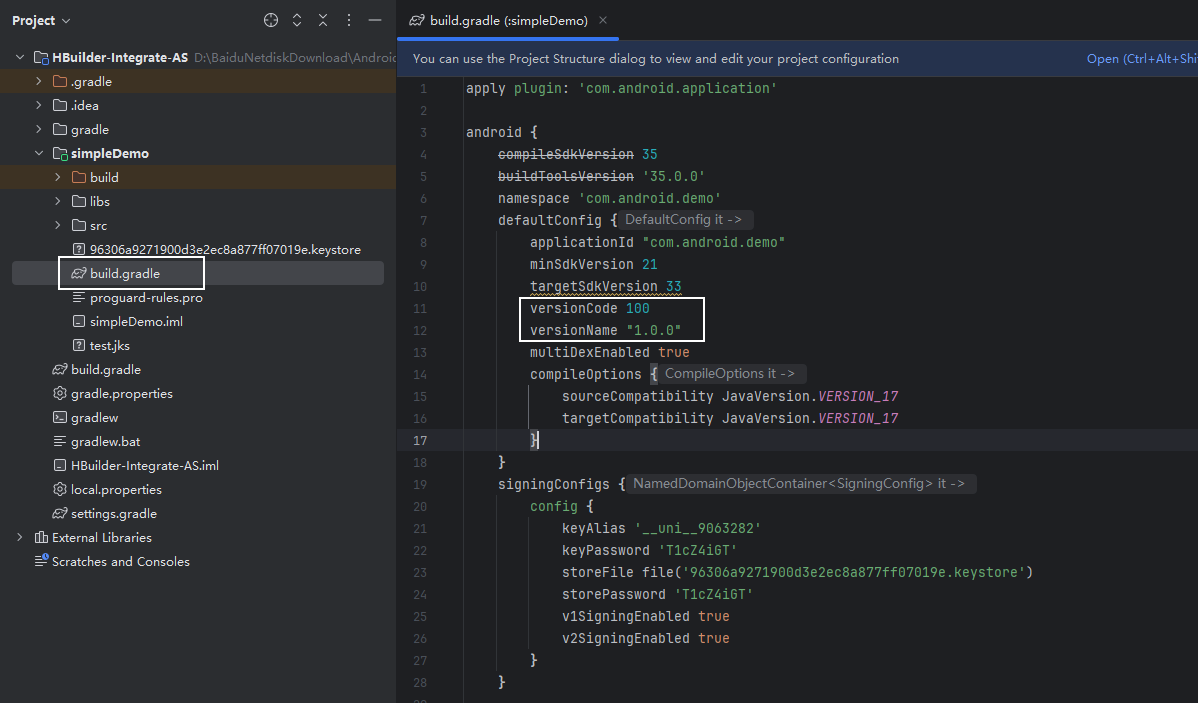
Task: Click the Expand All icon in Project panel
Action: (x=297, y=20)
